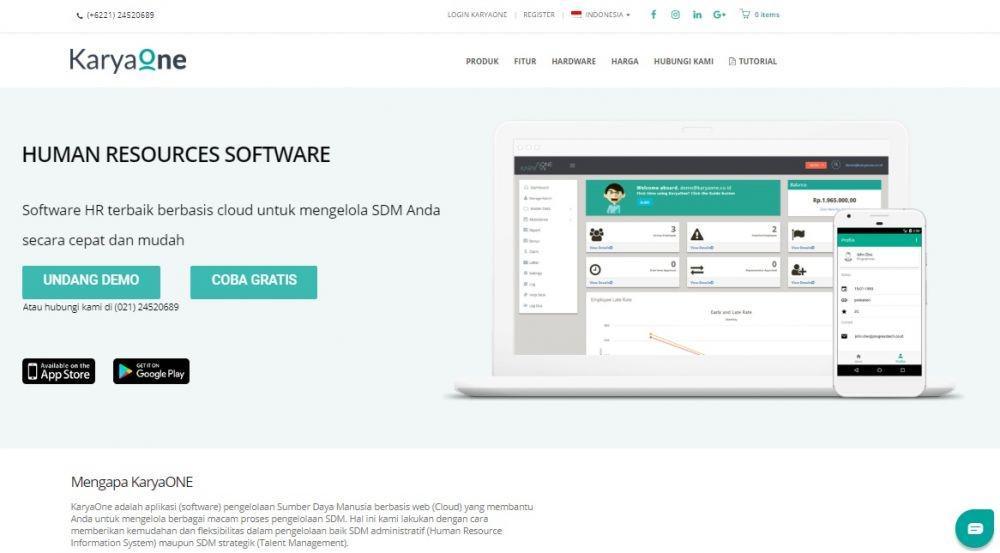Click the phone number (+6221) 24520689
Screen dimensions: 1000x553
[x=121, y=15]
